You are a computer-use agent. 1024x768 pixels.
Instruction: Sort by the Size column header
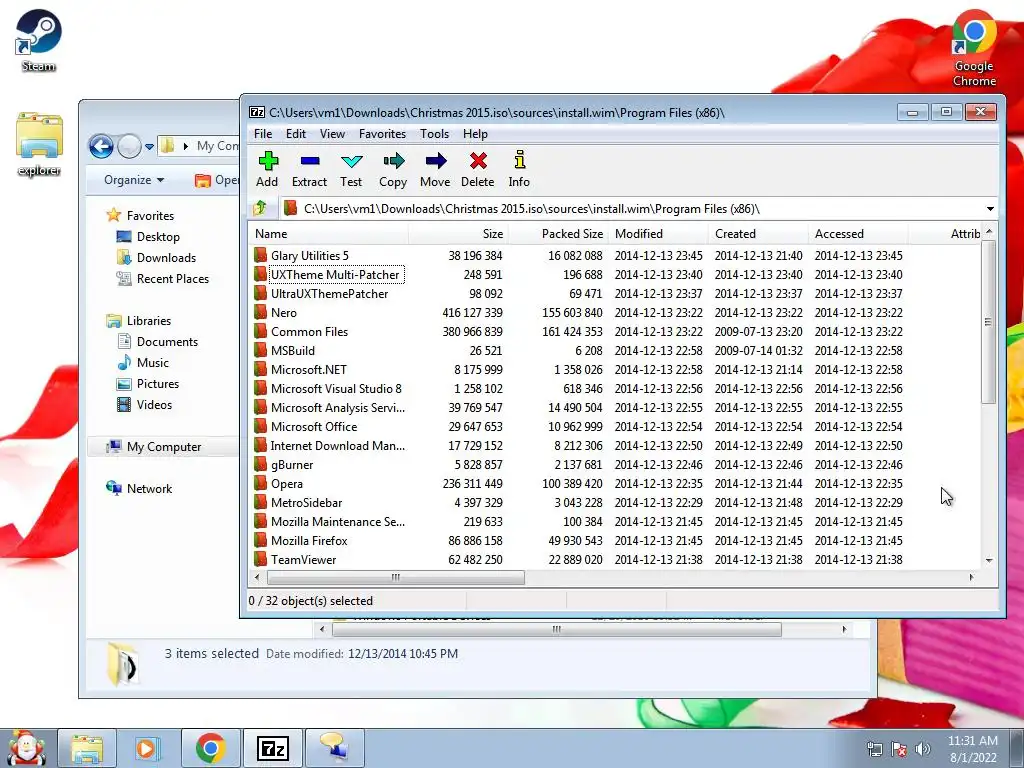(x=458, y=234)
